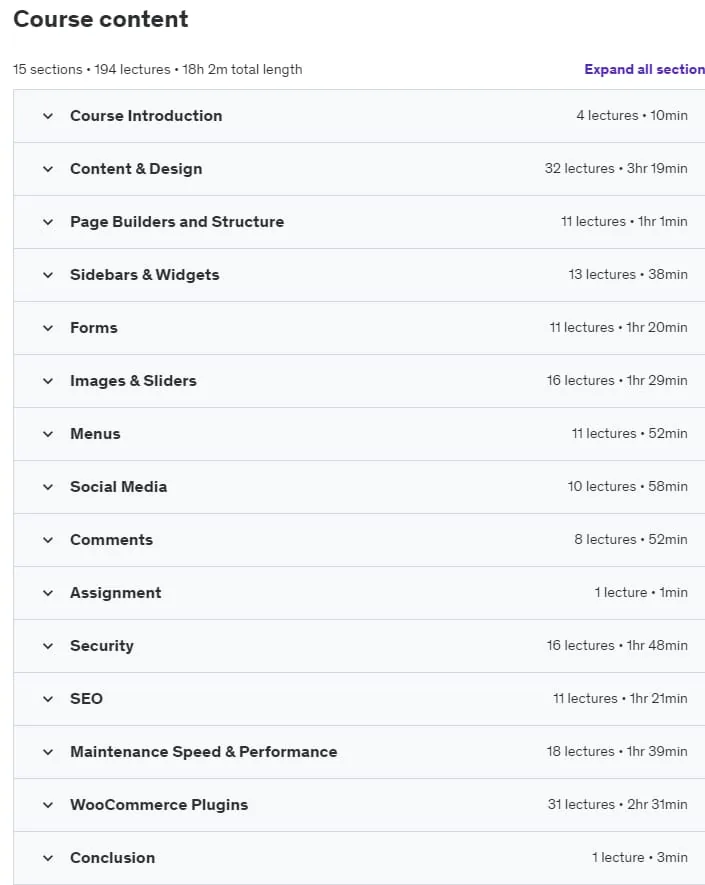Open the Forms section chevron
Viewport: 705px width, 885px height.
point(48,328)
